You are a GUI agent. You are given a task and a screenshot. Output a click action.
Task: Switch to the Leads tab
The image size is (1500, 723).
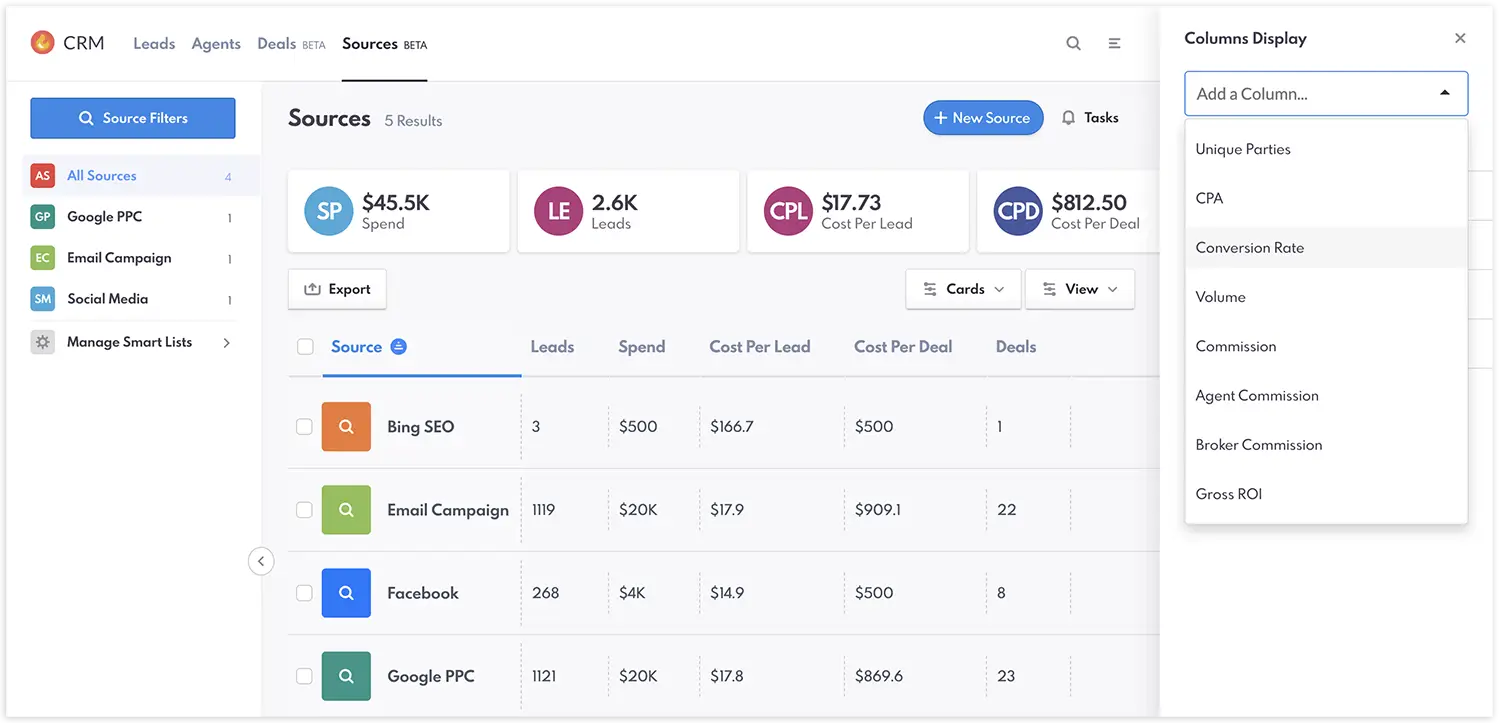154,44
